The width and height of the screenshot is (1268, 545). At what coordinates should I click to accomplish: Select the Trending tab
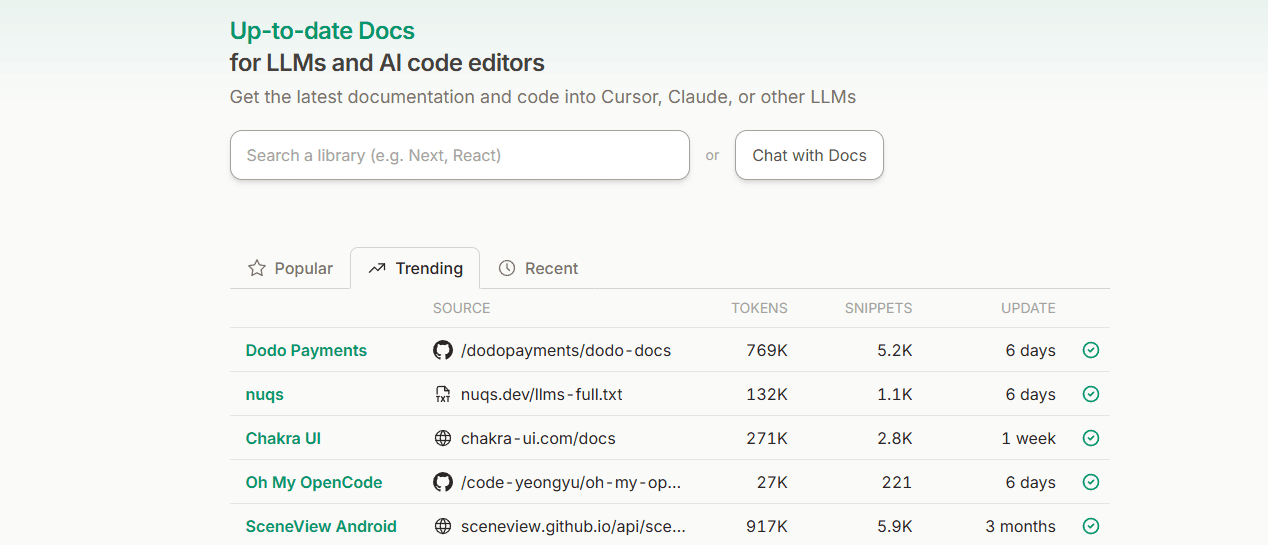[415, 268]
